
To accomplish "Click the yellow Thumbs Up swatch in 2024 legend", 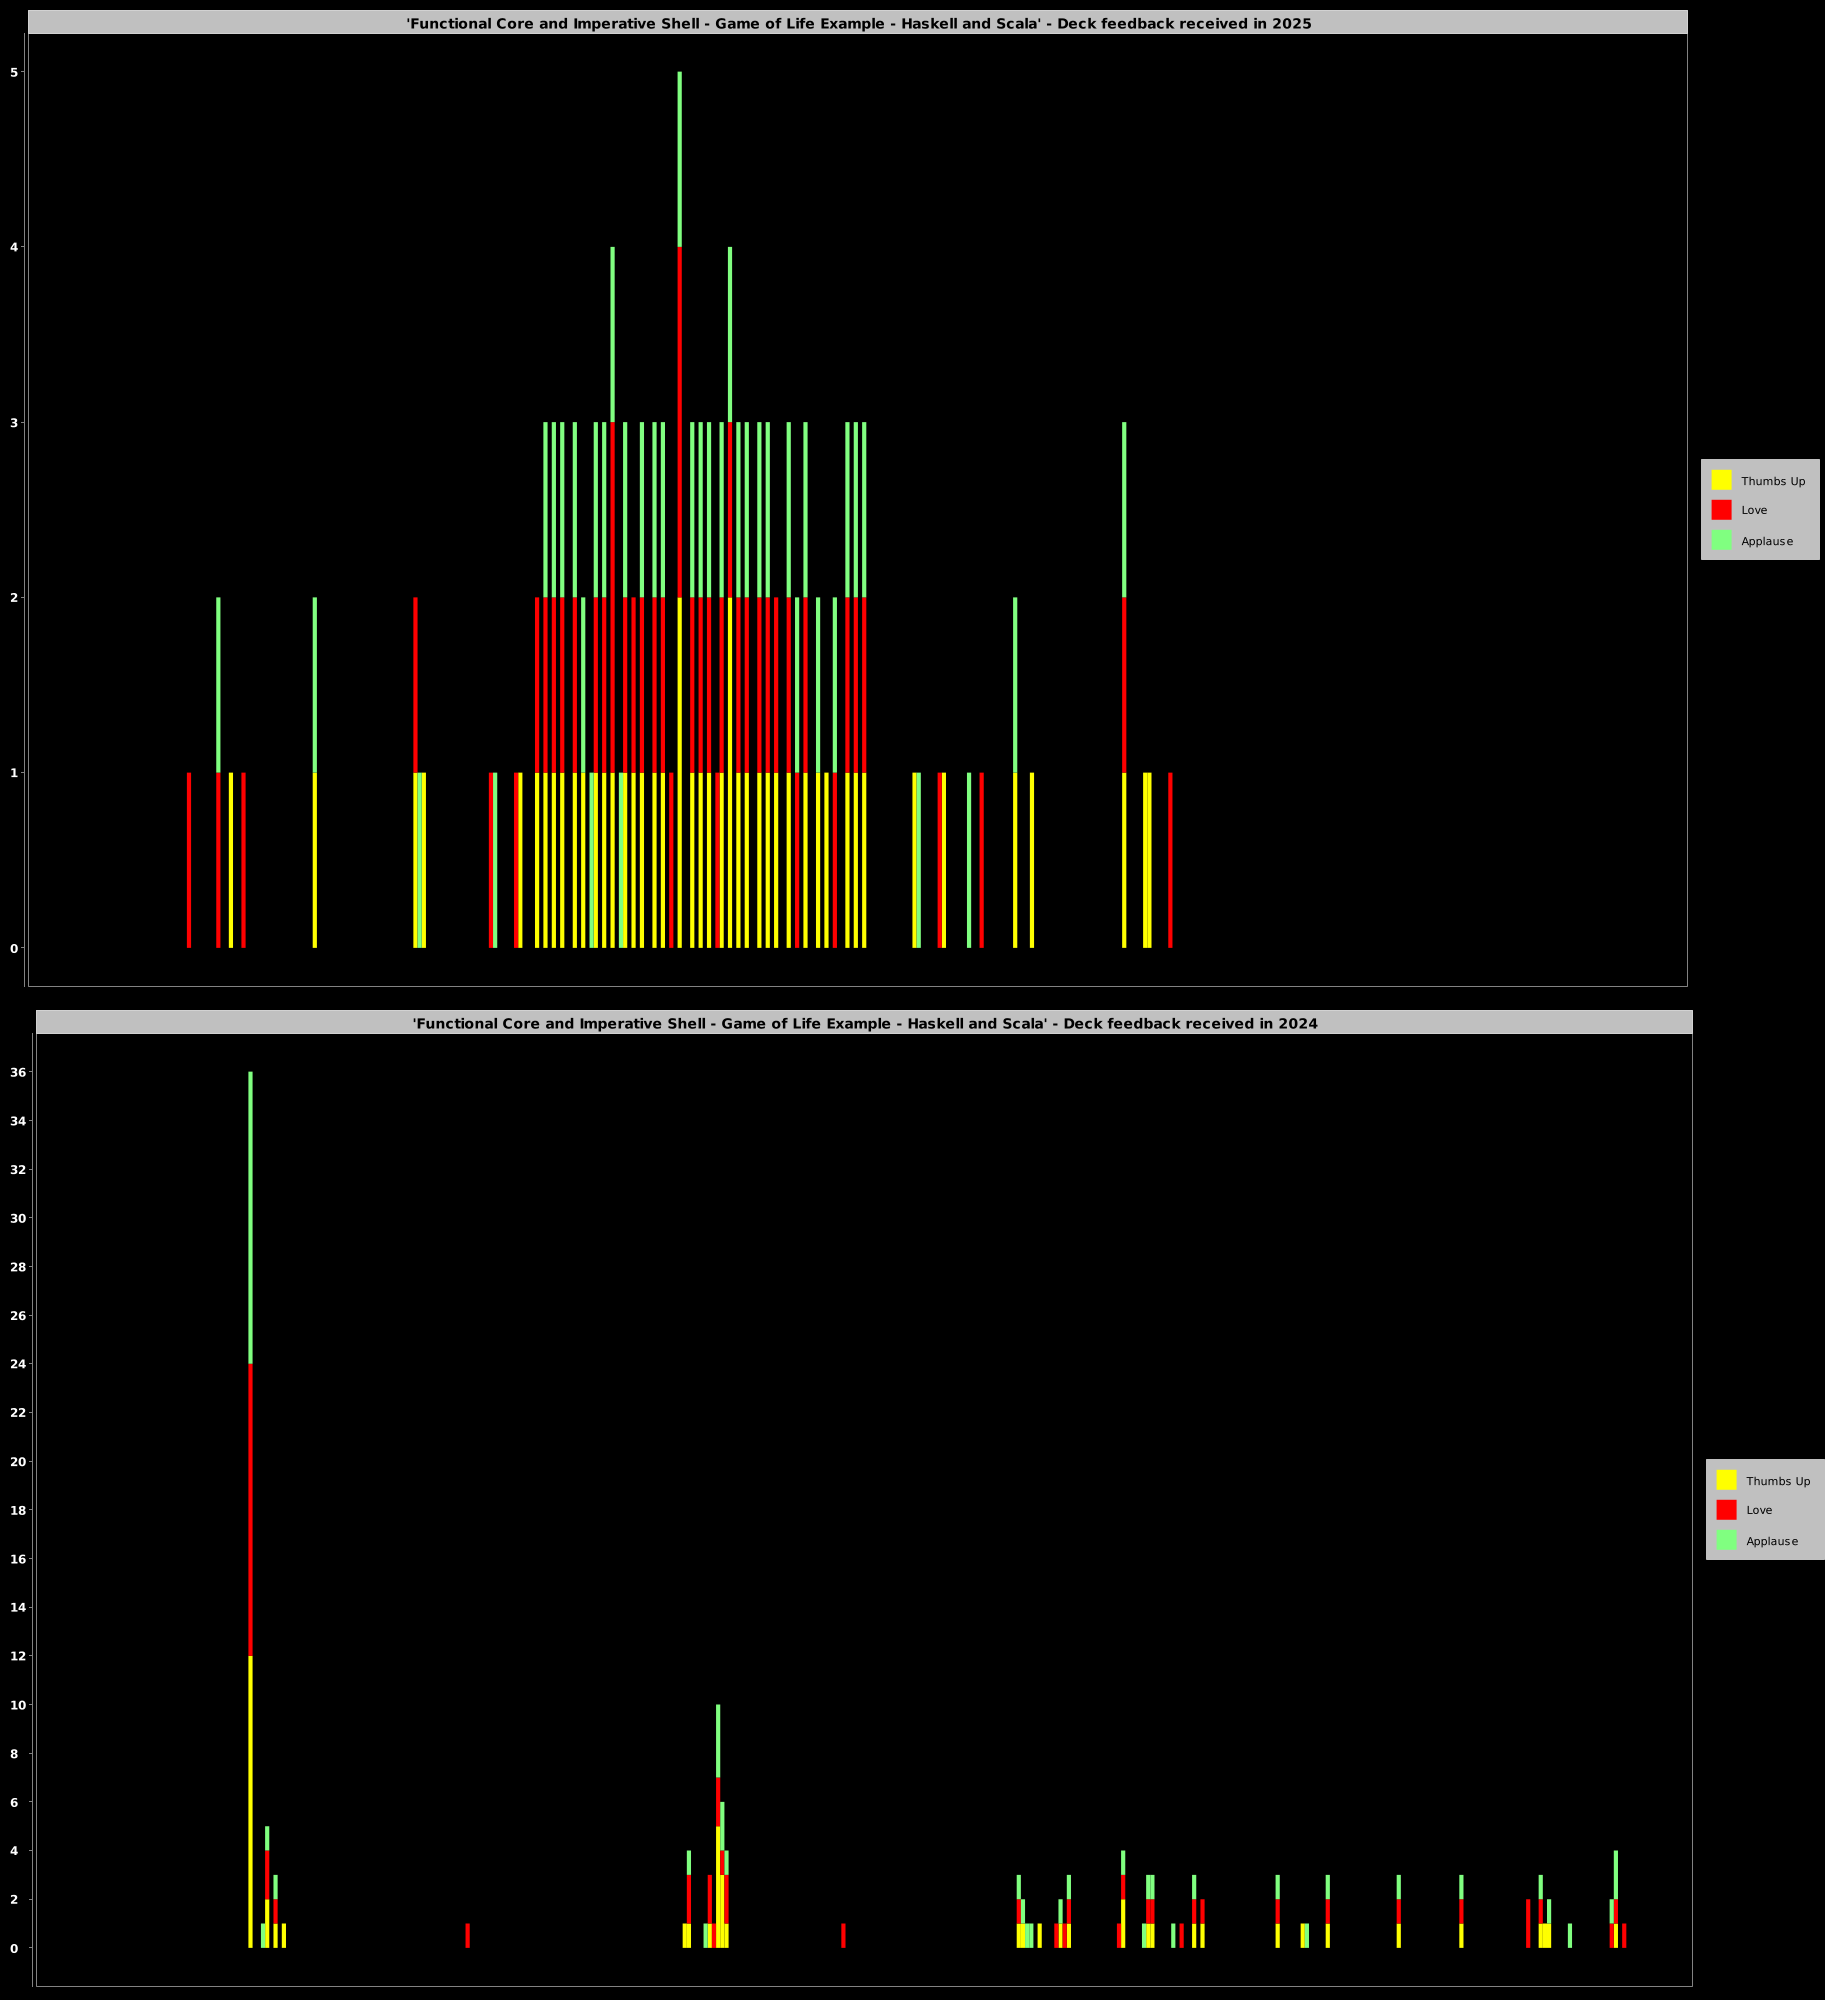I will pyautogui.click(x=1726, y=1480).
